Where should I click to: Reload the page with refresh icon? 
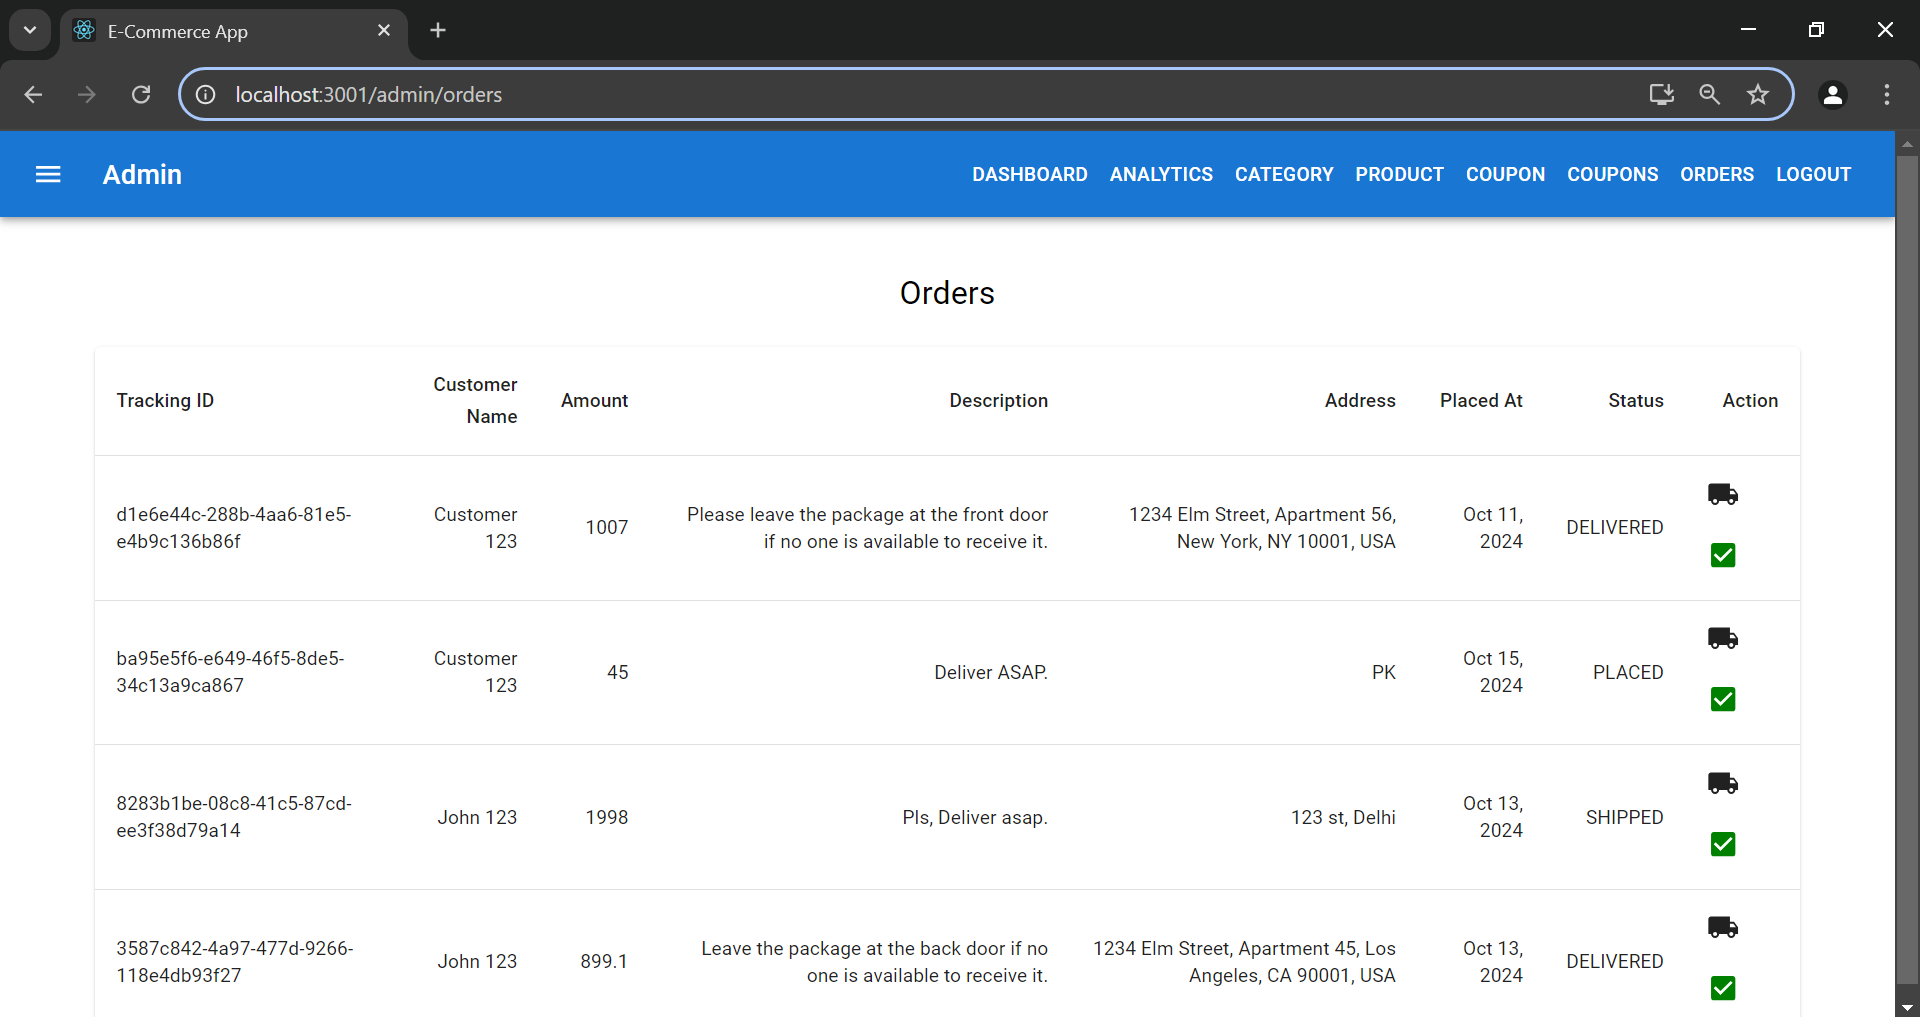pyautogui.click(x=141, y=94)
